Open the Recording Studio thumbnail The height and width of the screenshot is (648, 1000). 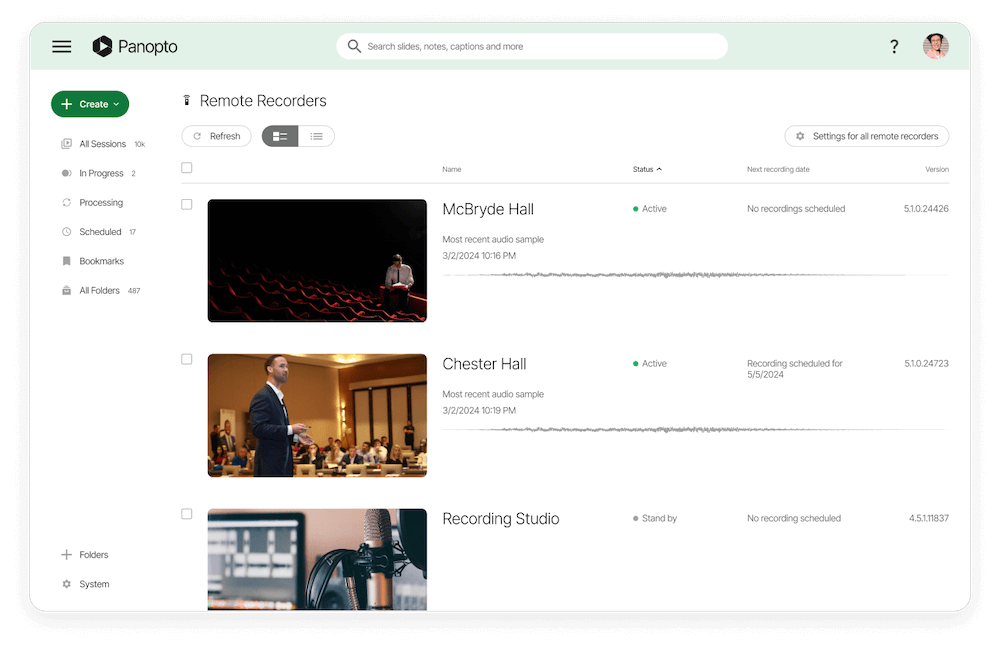[317, 560]
